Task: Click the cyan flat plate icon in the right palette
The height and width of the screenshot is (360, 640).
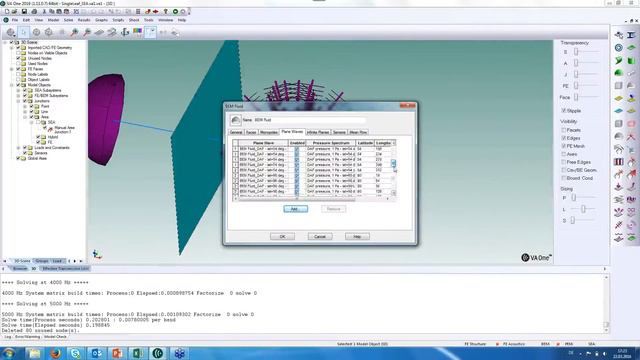Action: [x=619, y=111]
